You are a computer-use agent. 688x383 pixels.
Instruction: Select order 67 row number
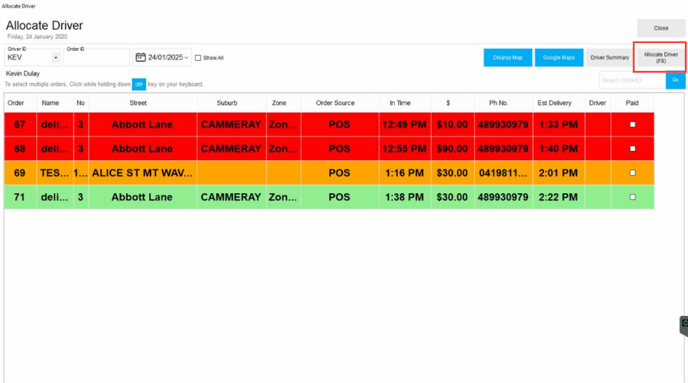(20, 125)
